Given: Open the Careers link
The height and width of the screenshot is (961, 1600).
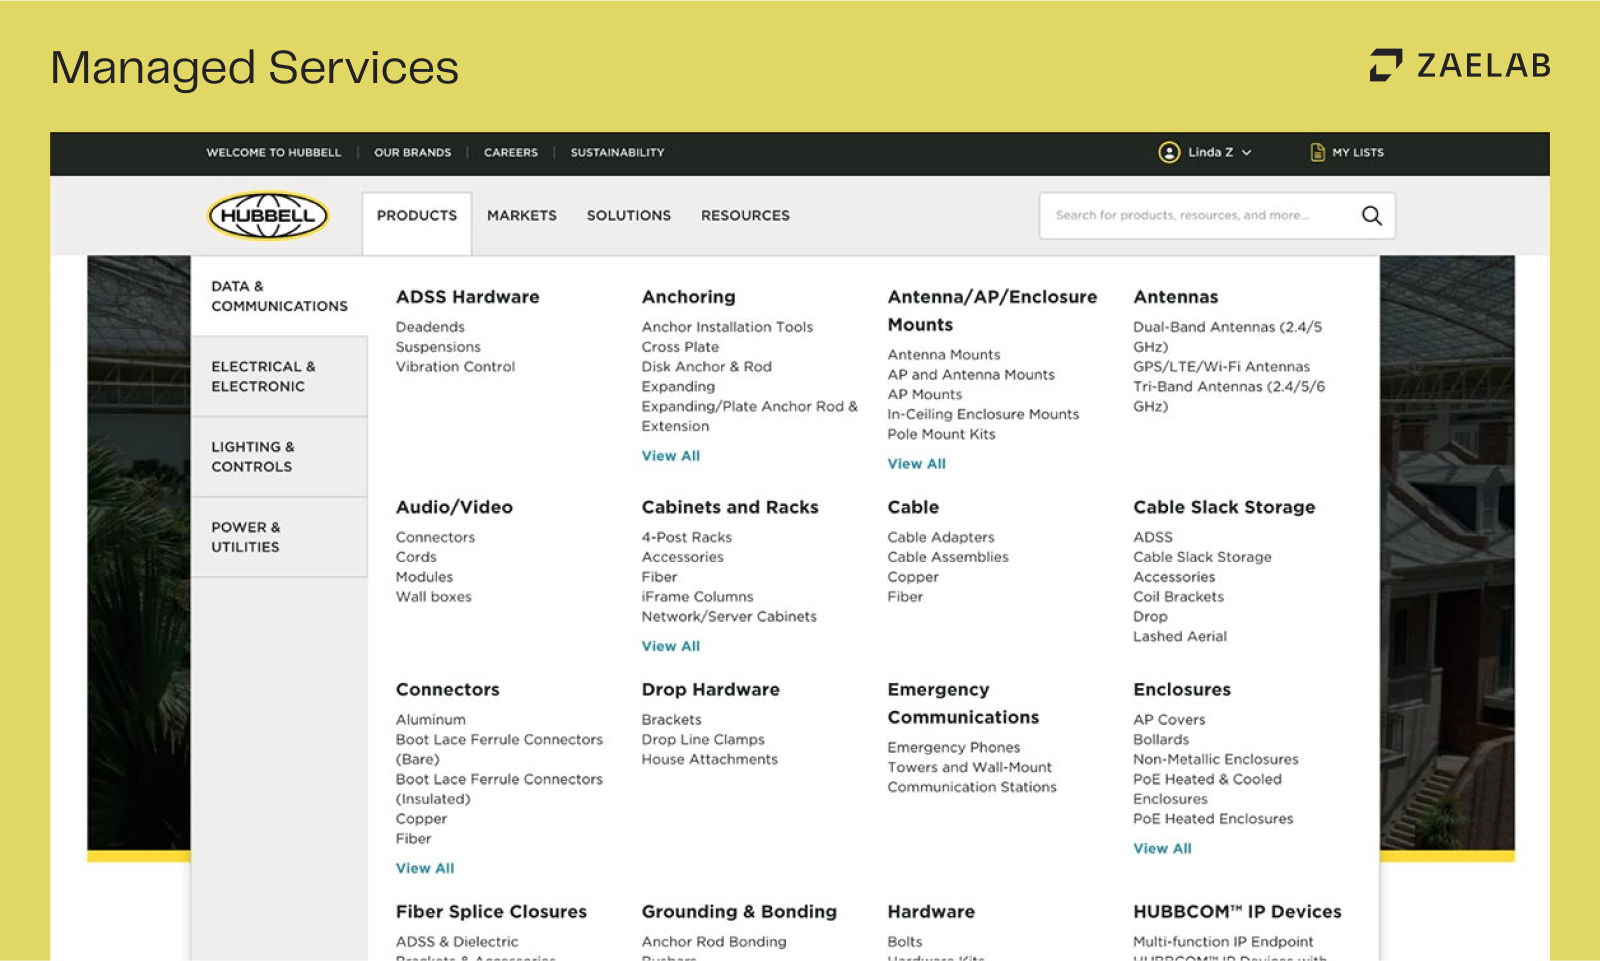Looking at the screenshot, I should pyautogui.click(x=511, y=153).
